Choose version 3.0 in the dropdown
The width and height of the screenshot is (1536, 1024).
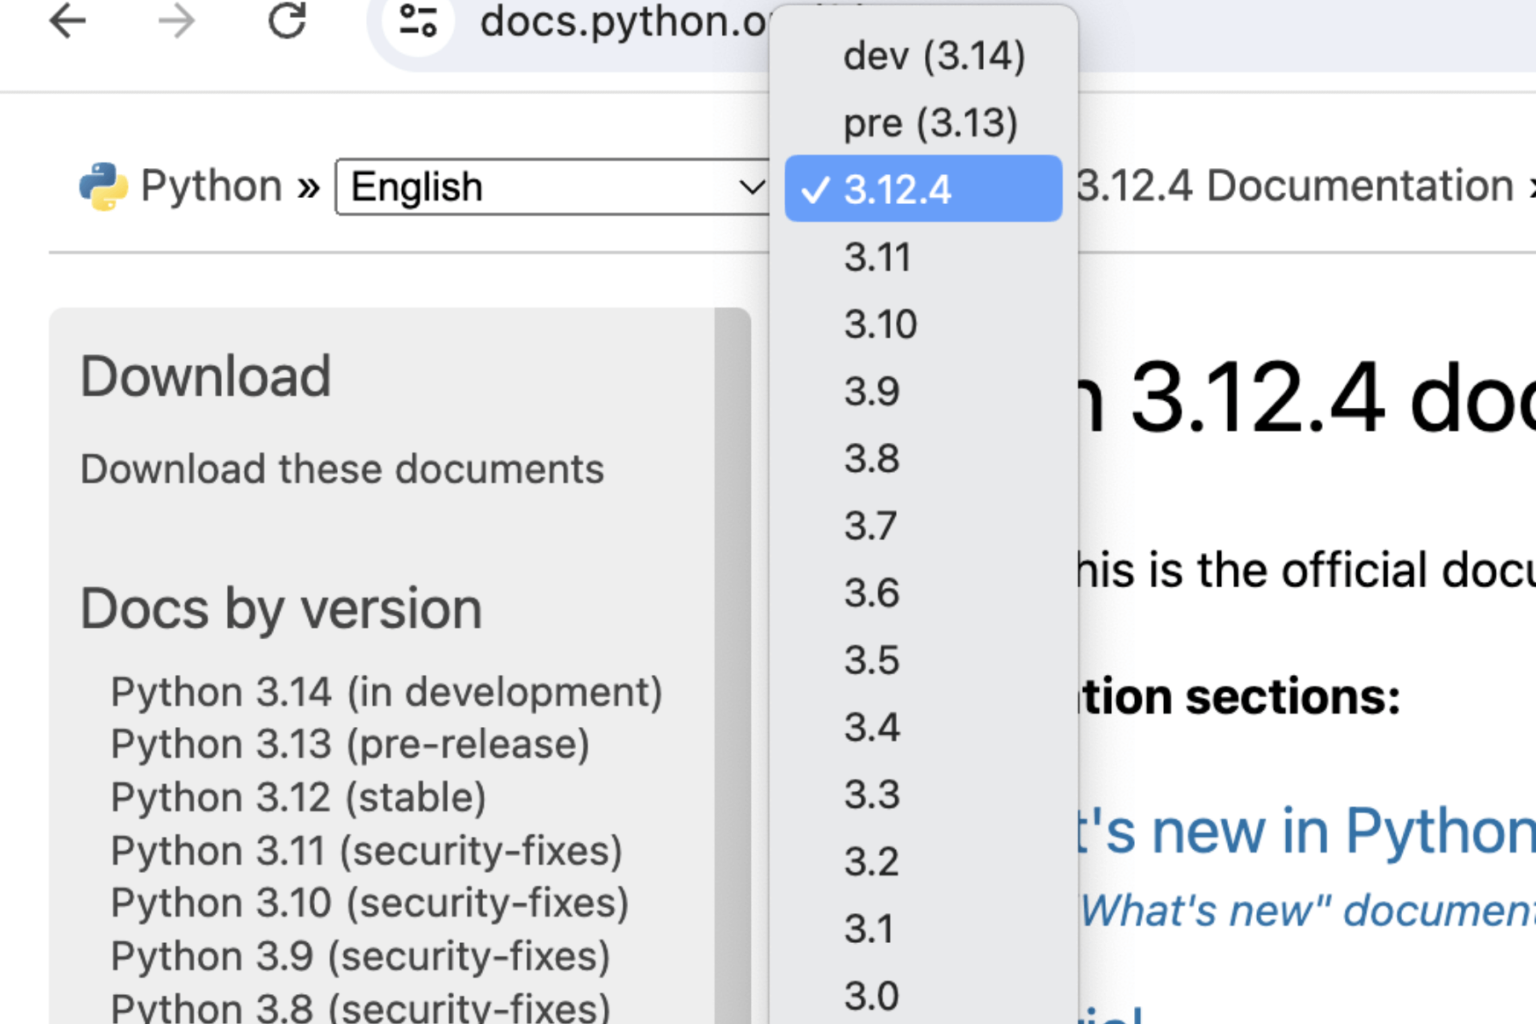click(872, 993)
